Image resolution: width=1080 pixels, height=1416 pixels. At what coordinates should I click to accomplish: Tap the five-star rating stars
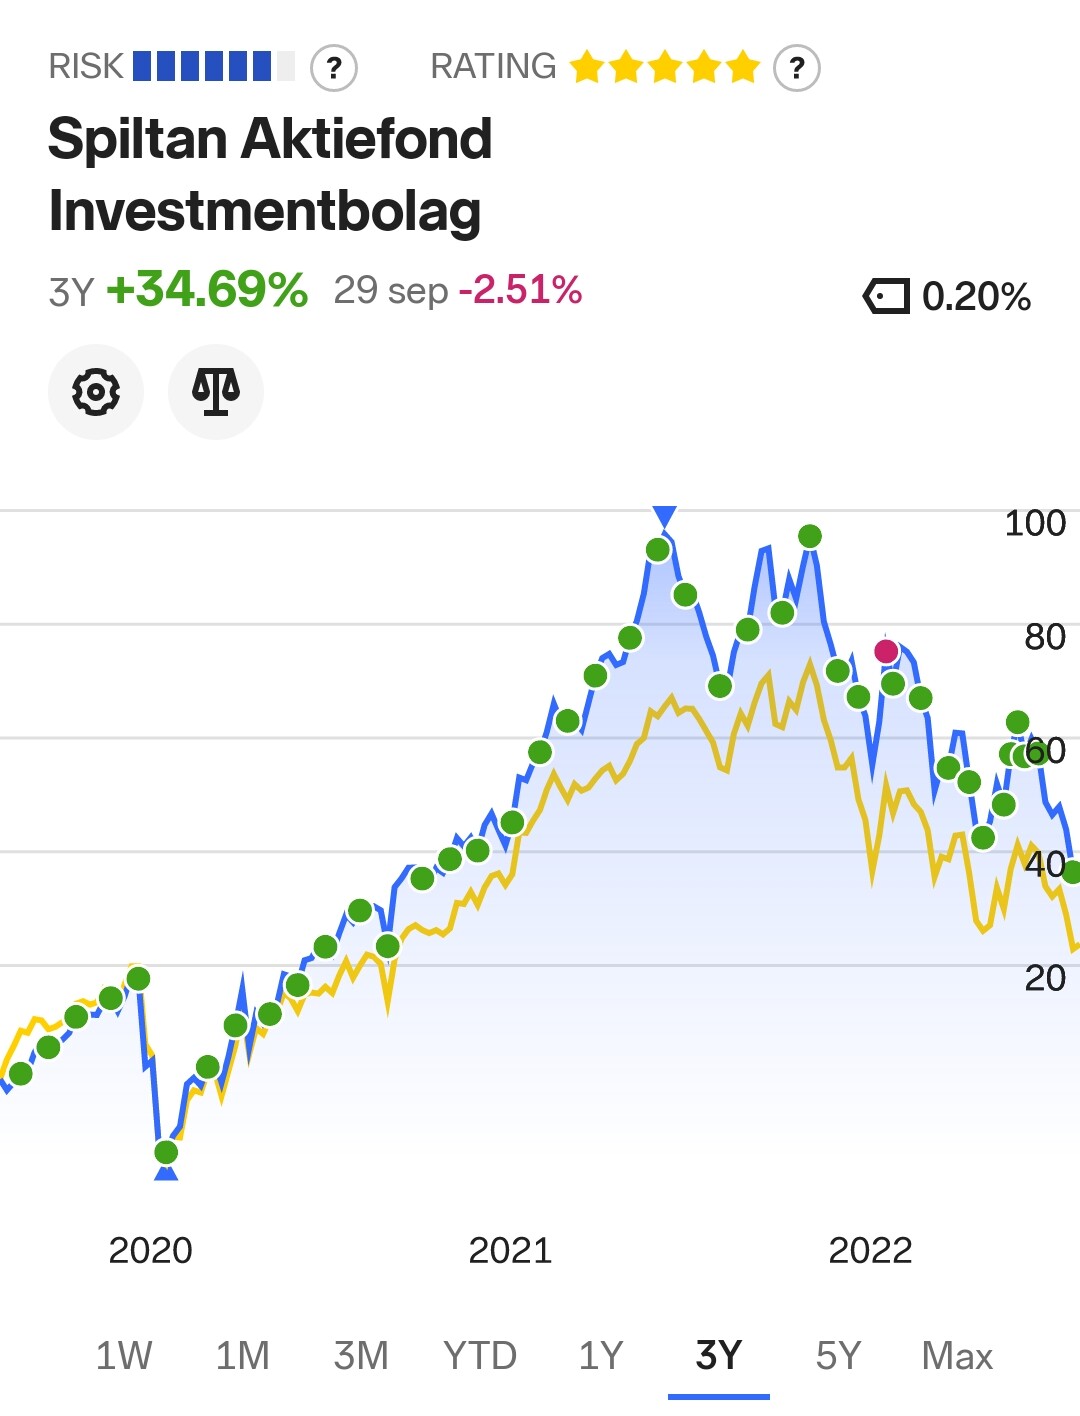coord(665,67)
